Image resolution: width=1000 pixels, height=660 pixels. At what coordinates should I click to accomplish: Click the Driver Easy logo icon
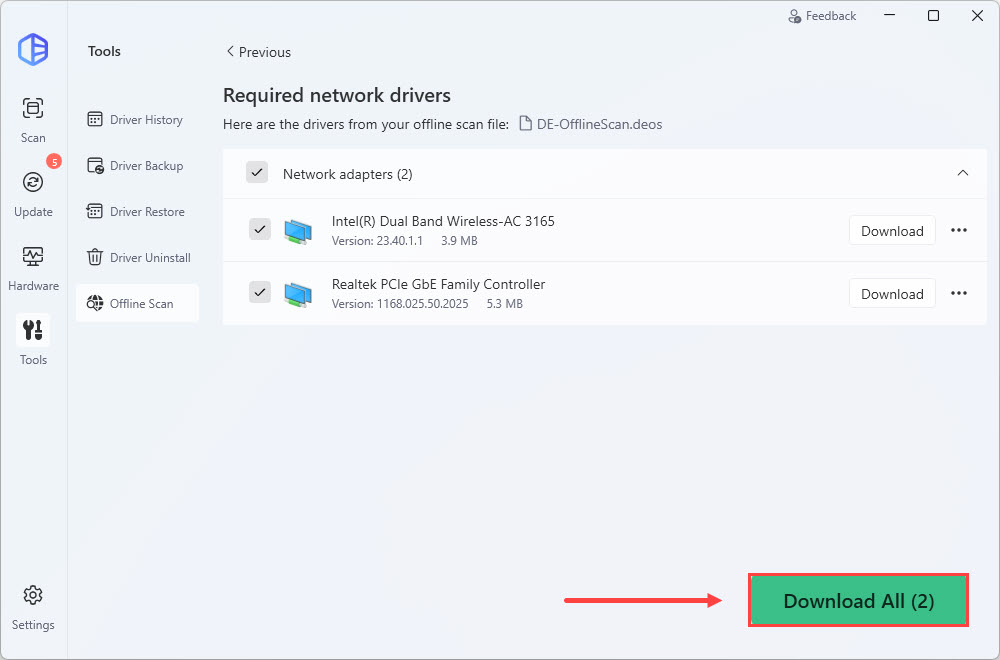33,50
